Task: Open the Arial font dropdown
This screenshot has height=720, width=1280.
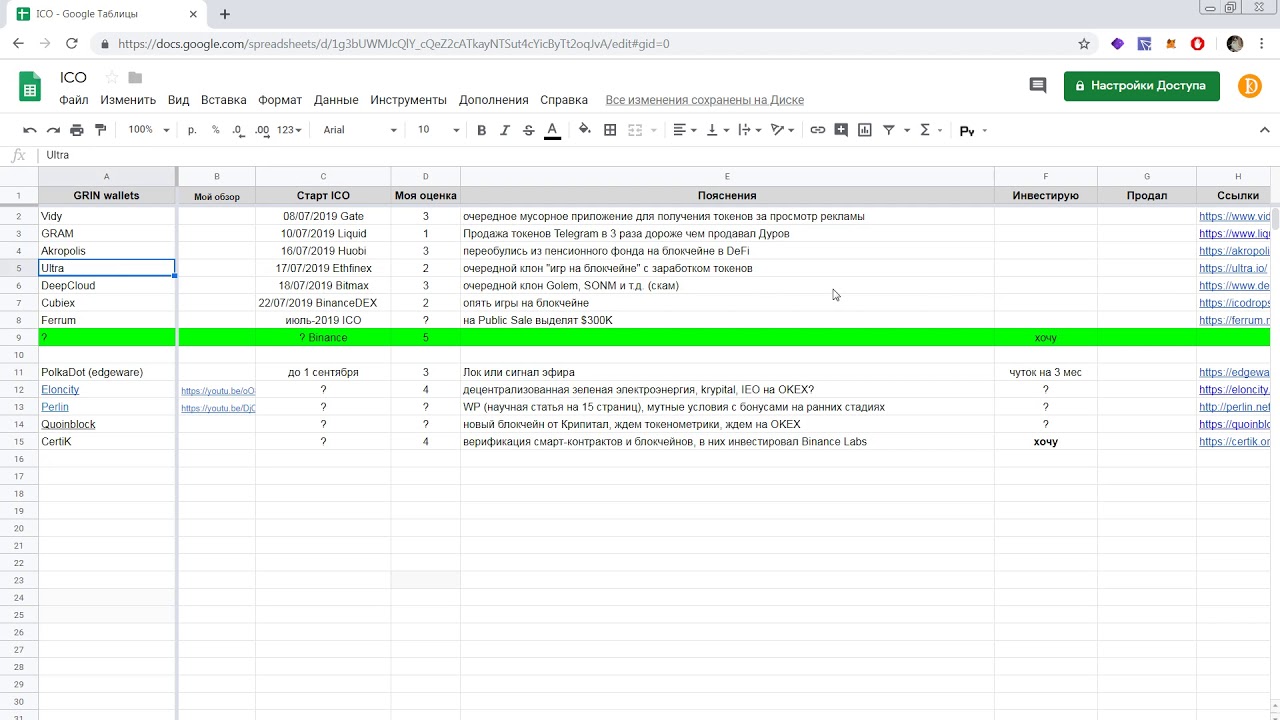Action: (x=359, y=130)
